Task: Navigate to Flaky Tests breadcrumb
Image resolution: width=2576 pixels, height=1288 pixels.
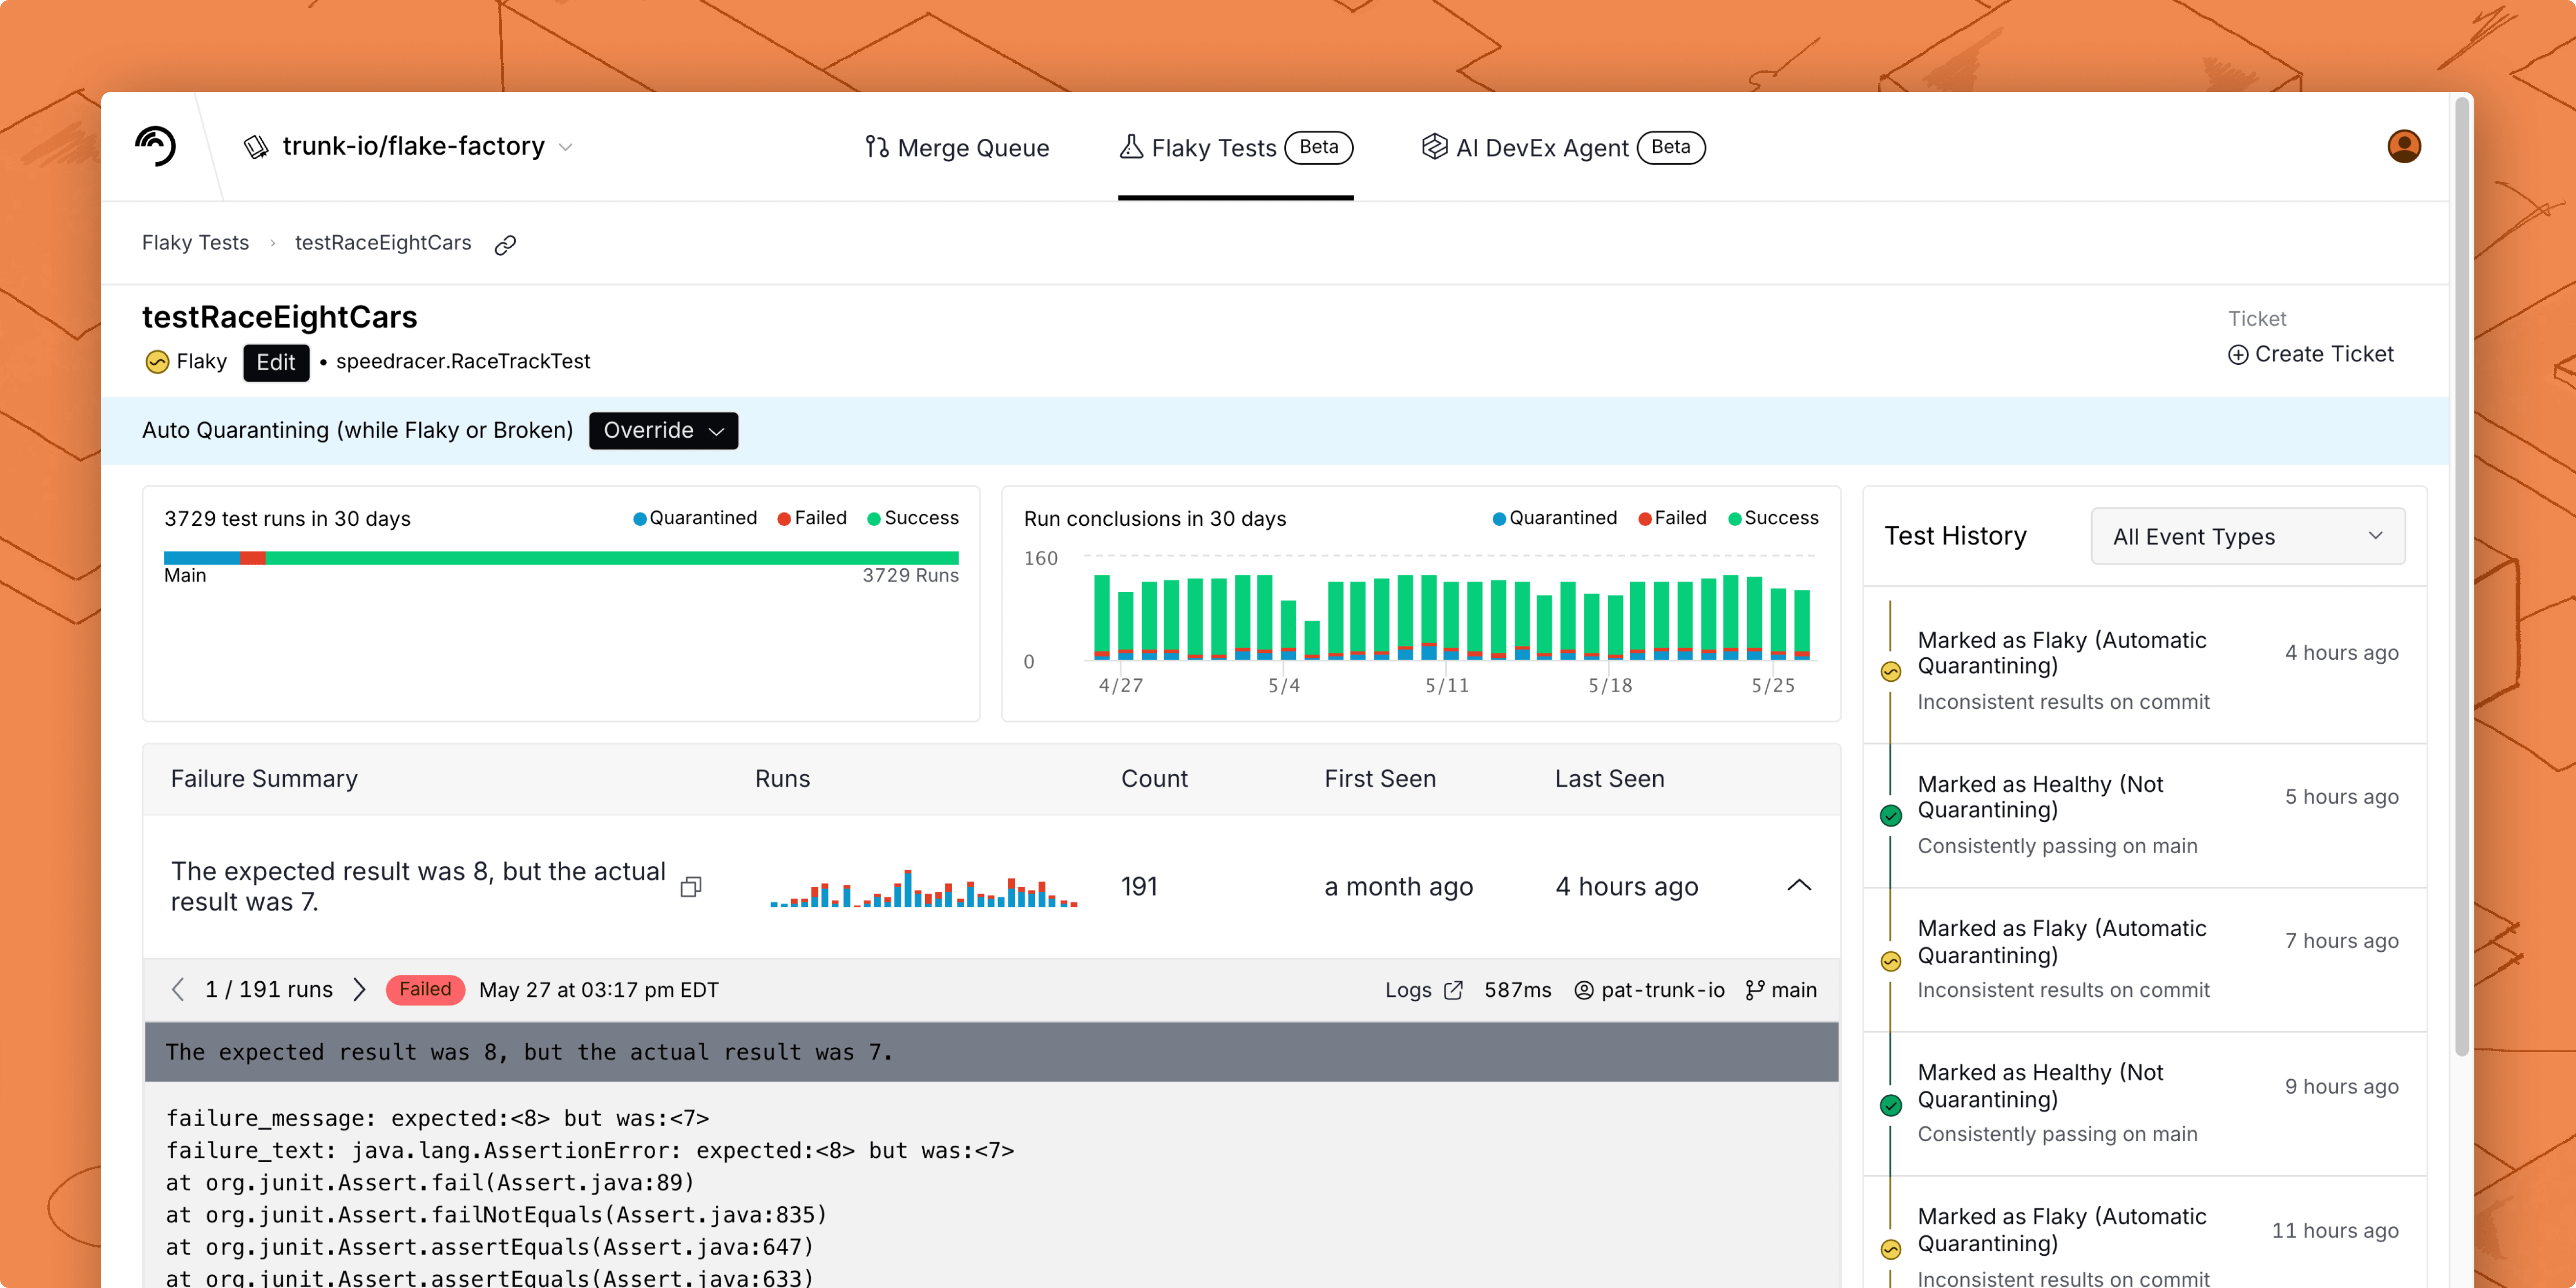Action: [195, 243]
